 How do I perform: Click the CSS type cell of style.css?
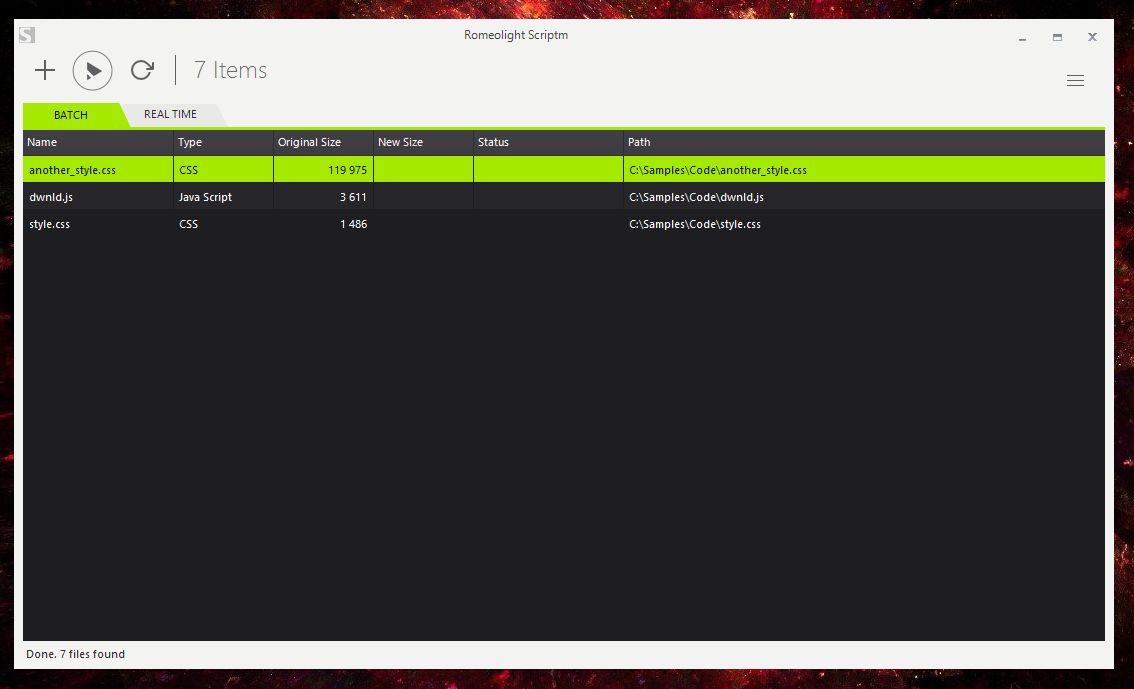click(x=188, y=224)
